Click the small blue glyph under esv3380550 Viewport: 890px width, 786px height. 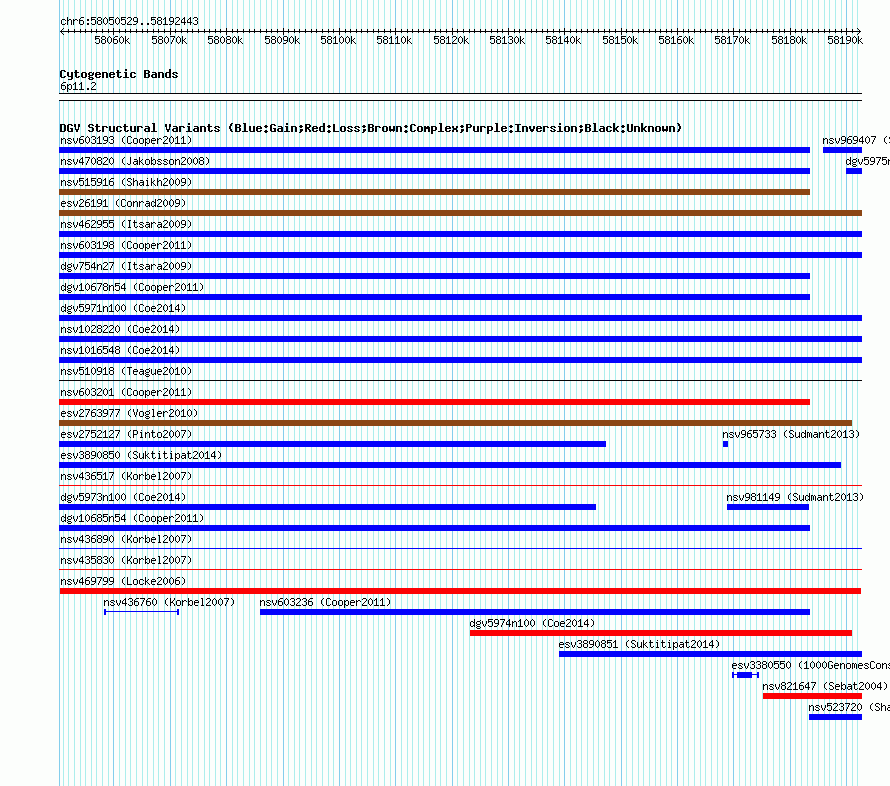tap(745, 675)
